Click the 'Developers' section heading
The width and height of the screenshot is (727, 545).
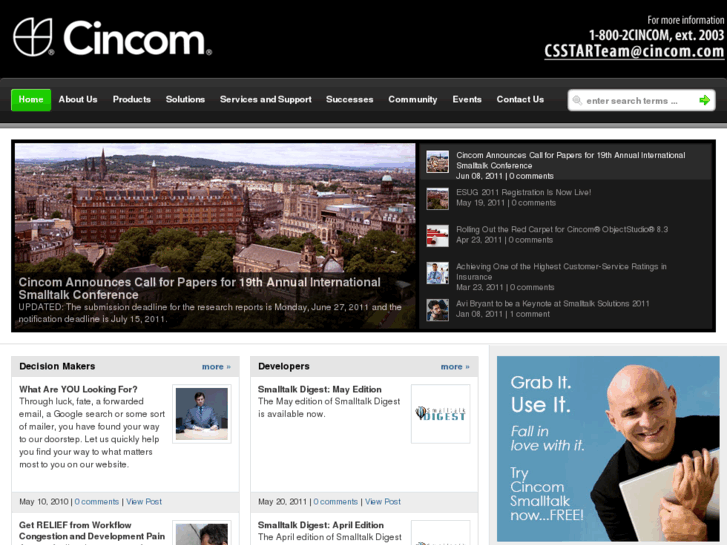point(284,366)
